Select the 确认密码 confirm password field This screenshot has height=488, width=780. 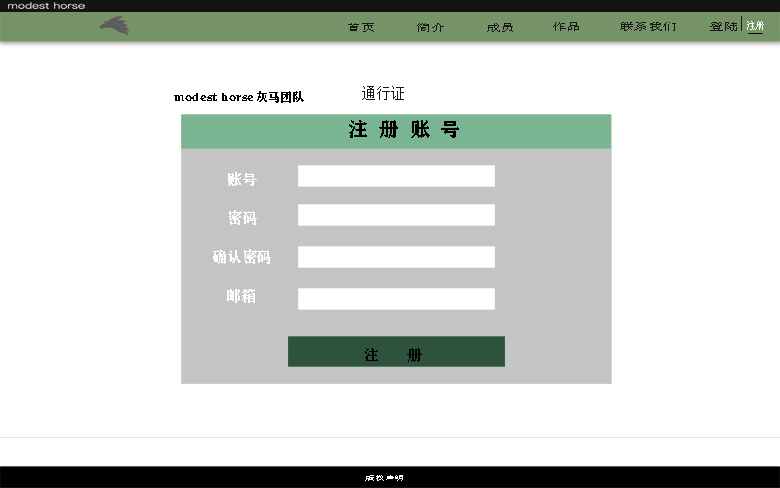(396, 257)
